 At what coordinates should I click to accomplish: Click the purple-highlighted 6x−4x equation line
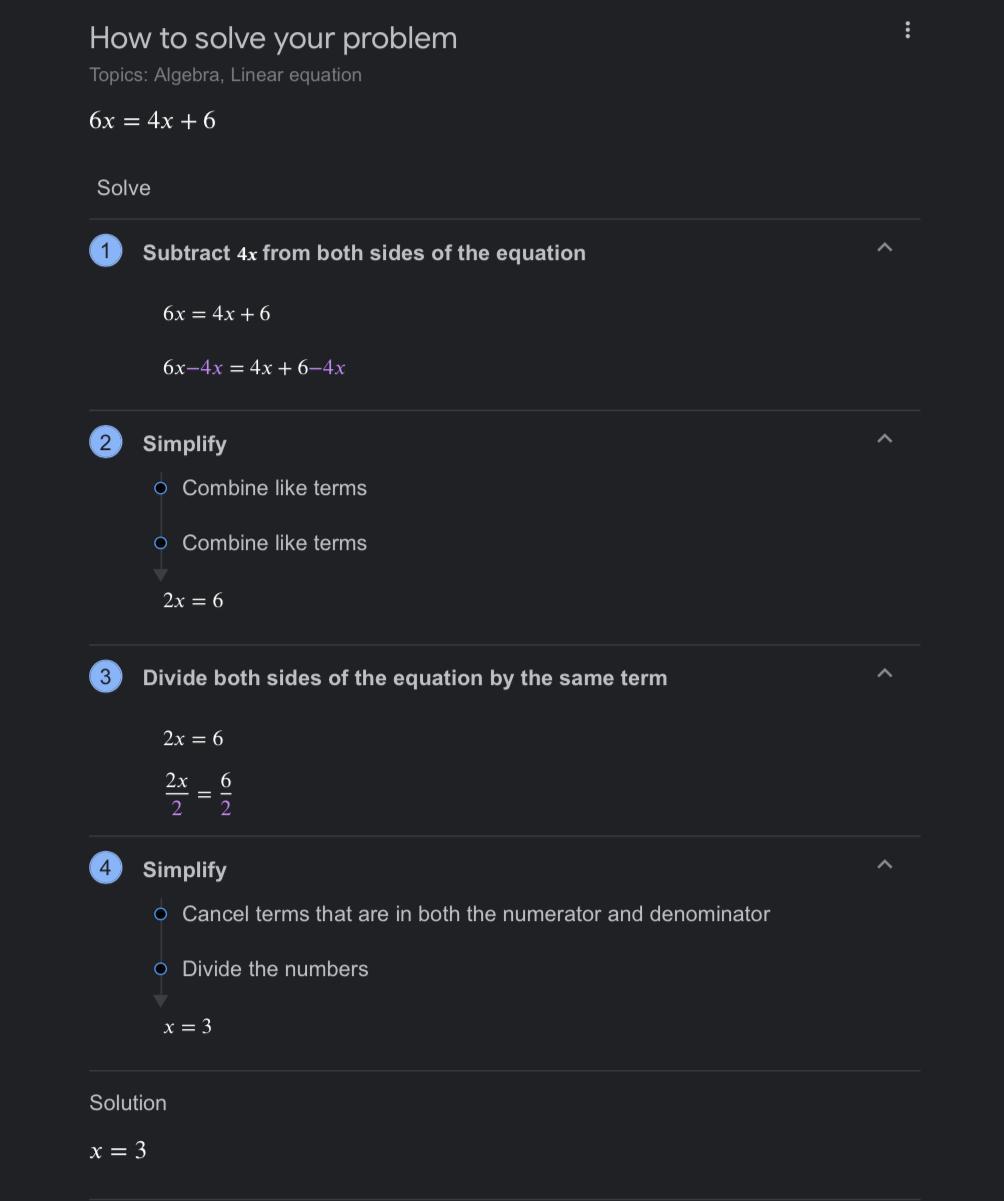[254, 368]
